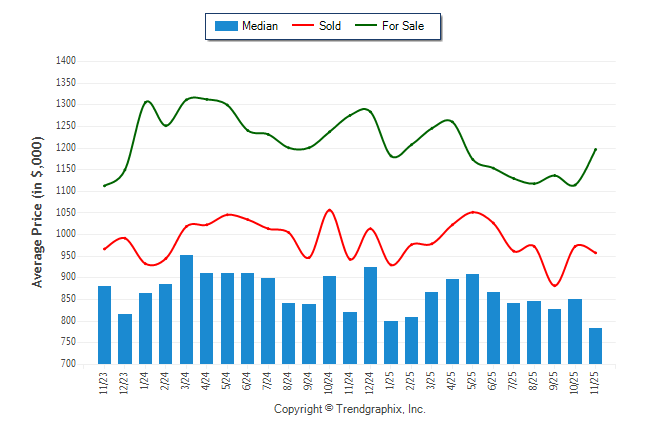Screen dimensions: 646x434
Task: Click the 1400 y-axis value label
Action: pyautogui.click(x=66, y=61)
